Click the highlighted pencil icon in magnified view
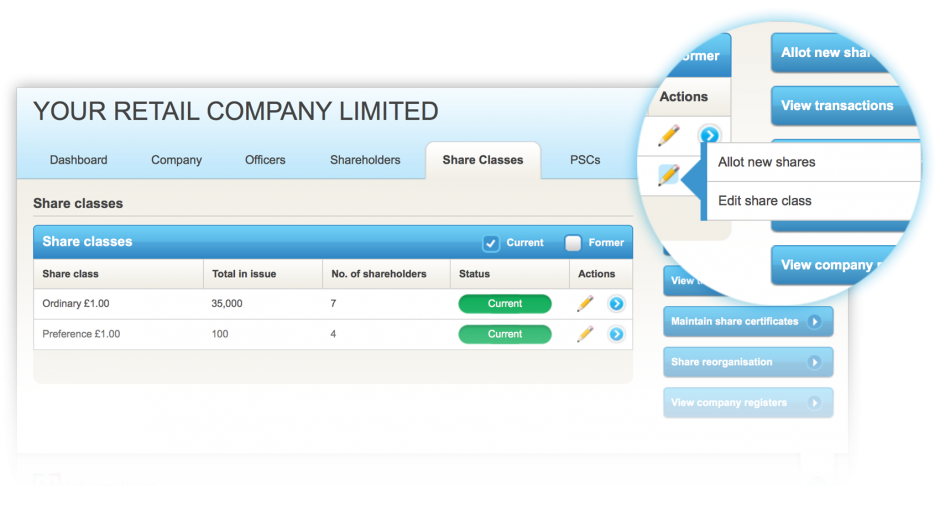This screenshot has height=509, width=940. [x=668, y=176]
